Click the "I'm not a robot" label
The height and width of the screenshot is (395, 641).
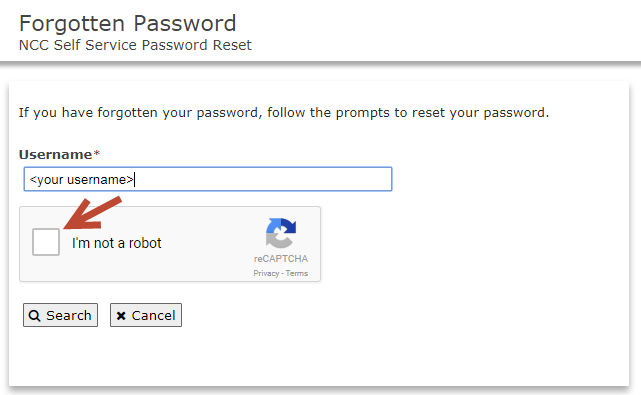(x=117, y=243)
